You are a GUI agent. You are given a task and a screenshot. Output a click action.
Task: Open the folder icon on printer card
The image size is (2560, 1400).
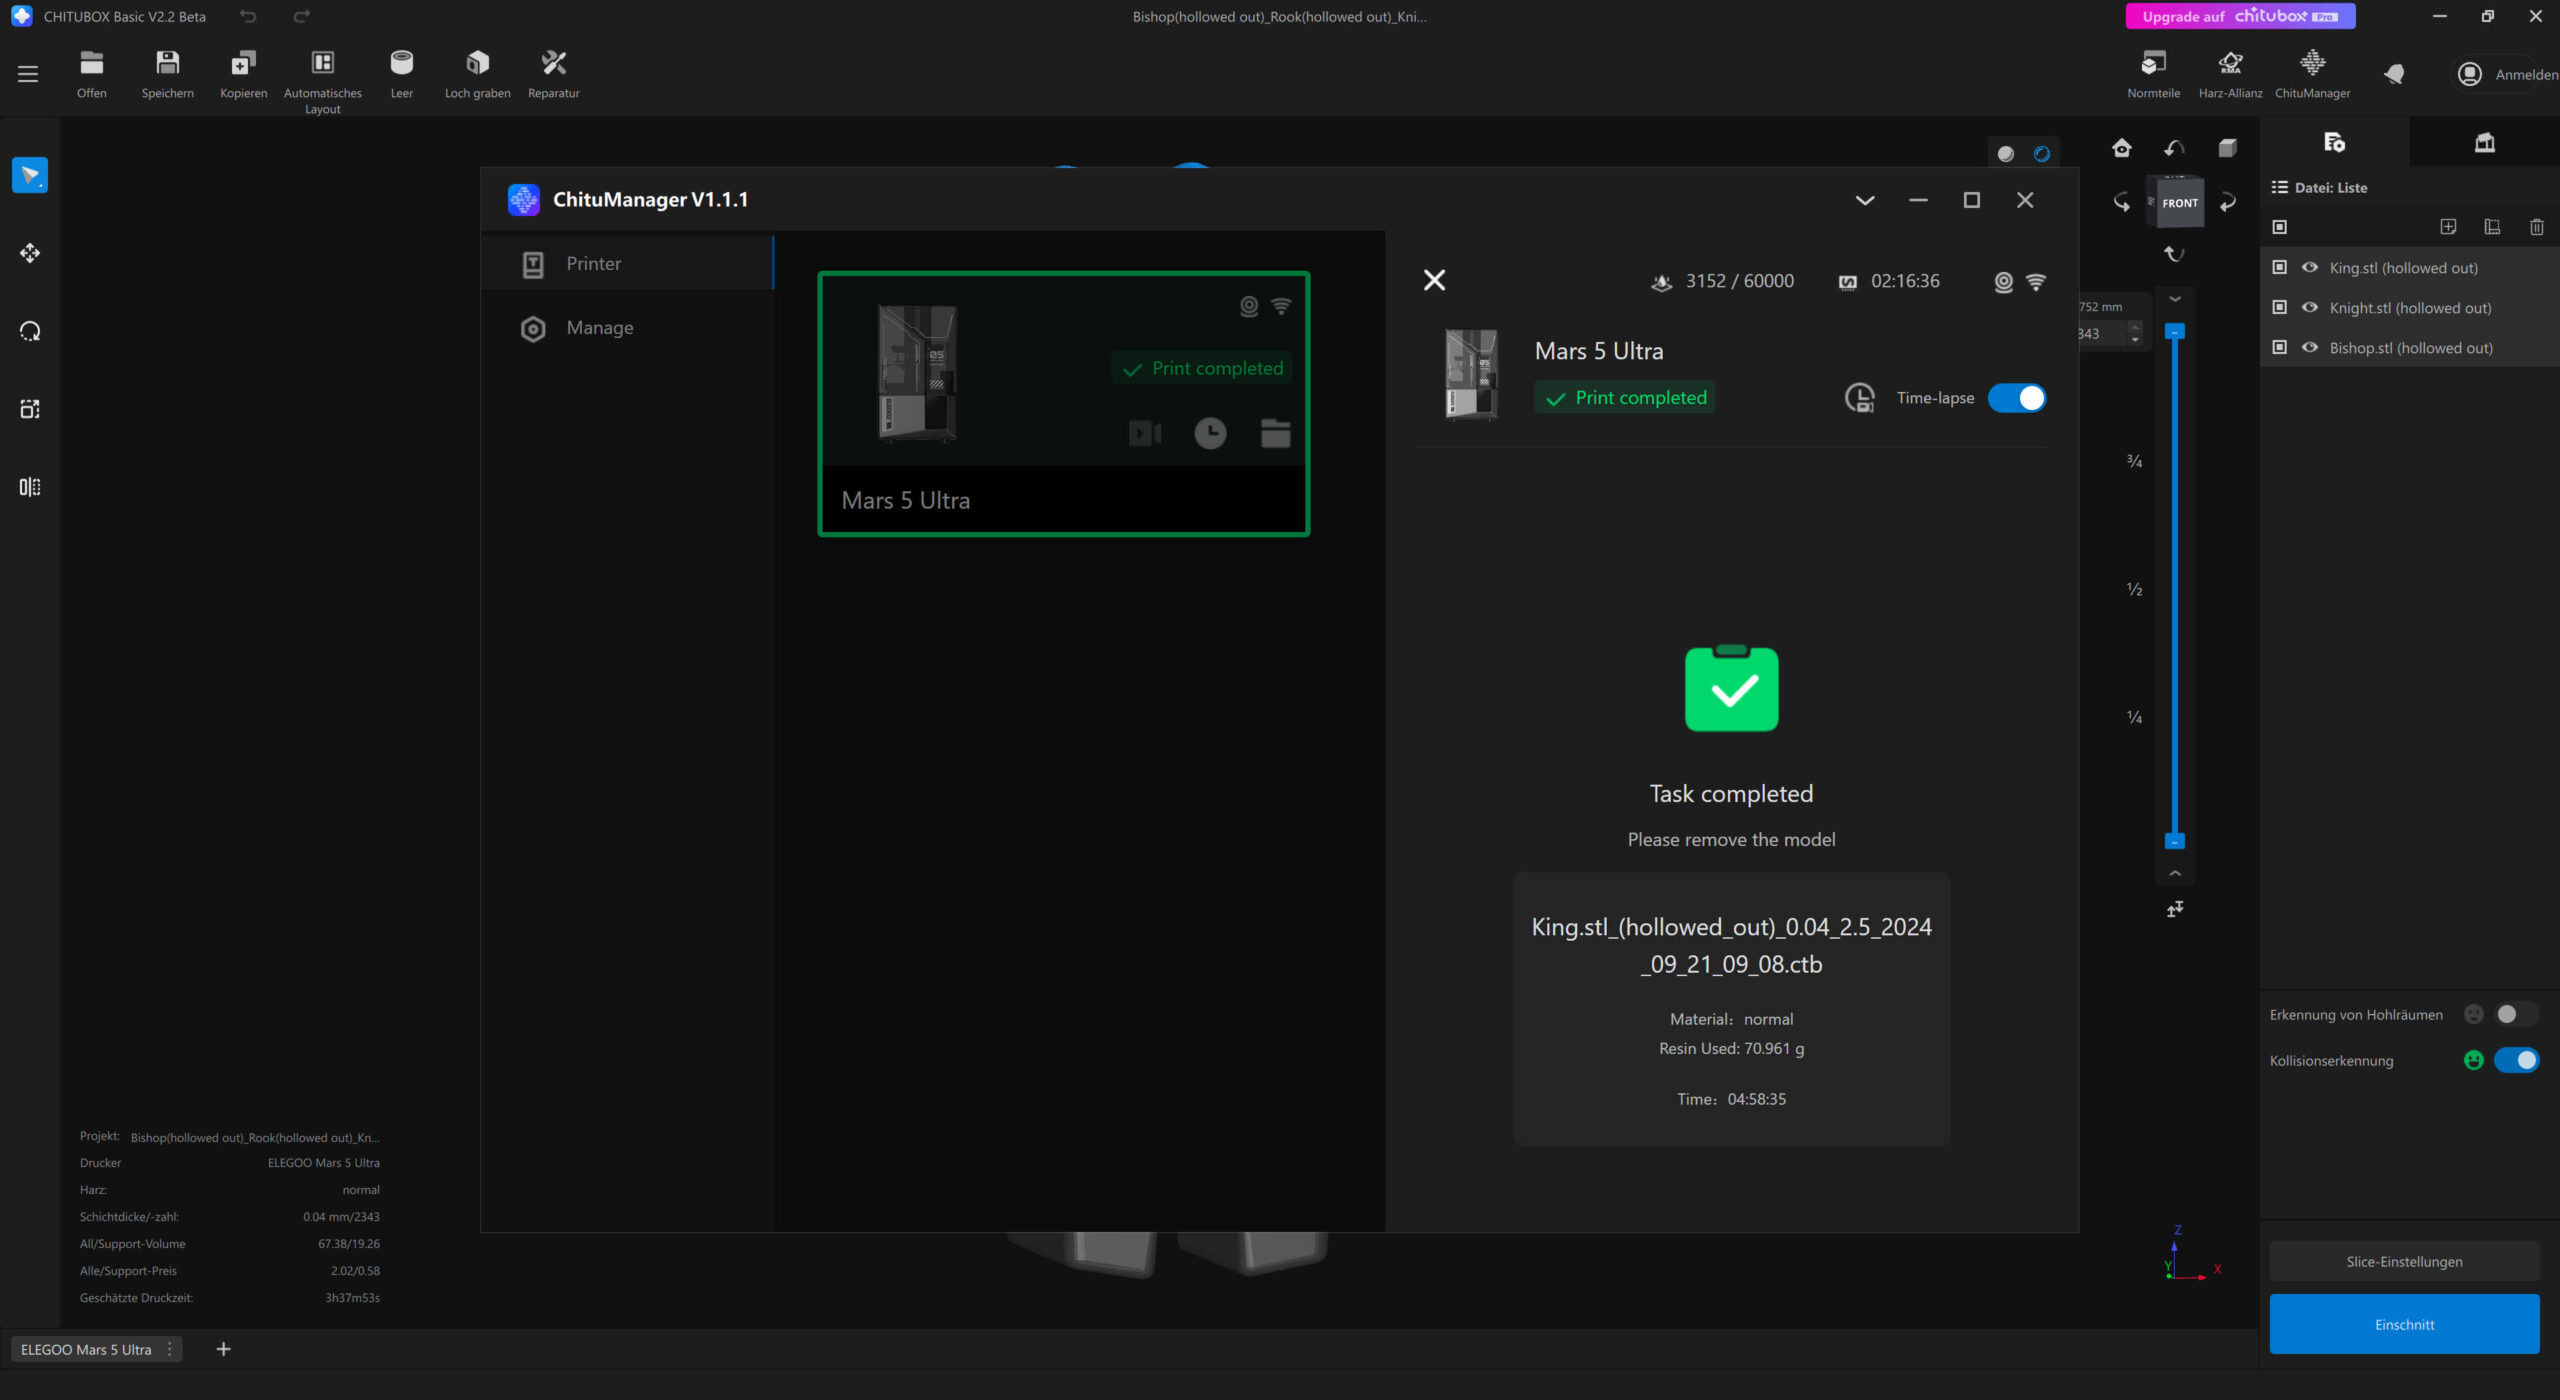(1275, 433)
